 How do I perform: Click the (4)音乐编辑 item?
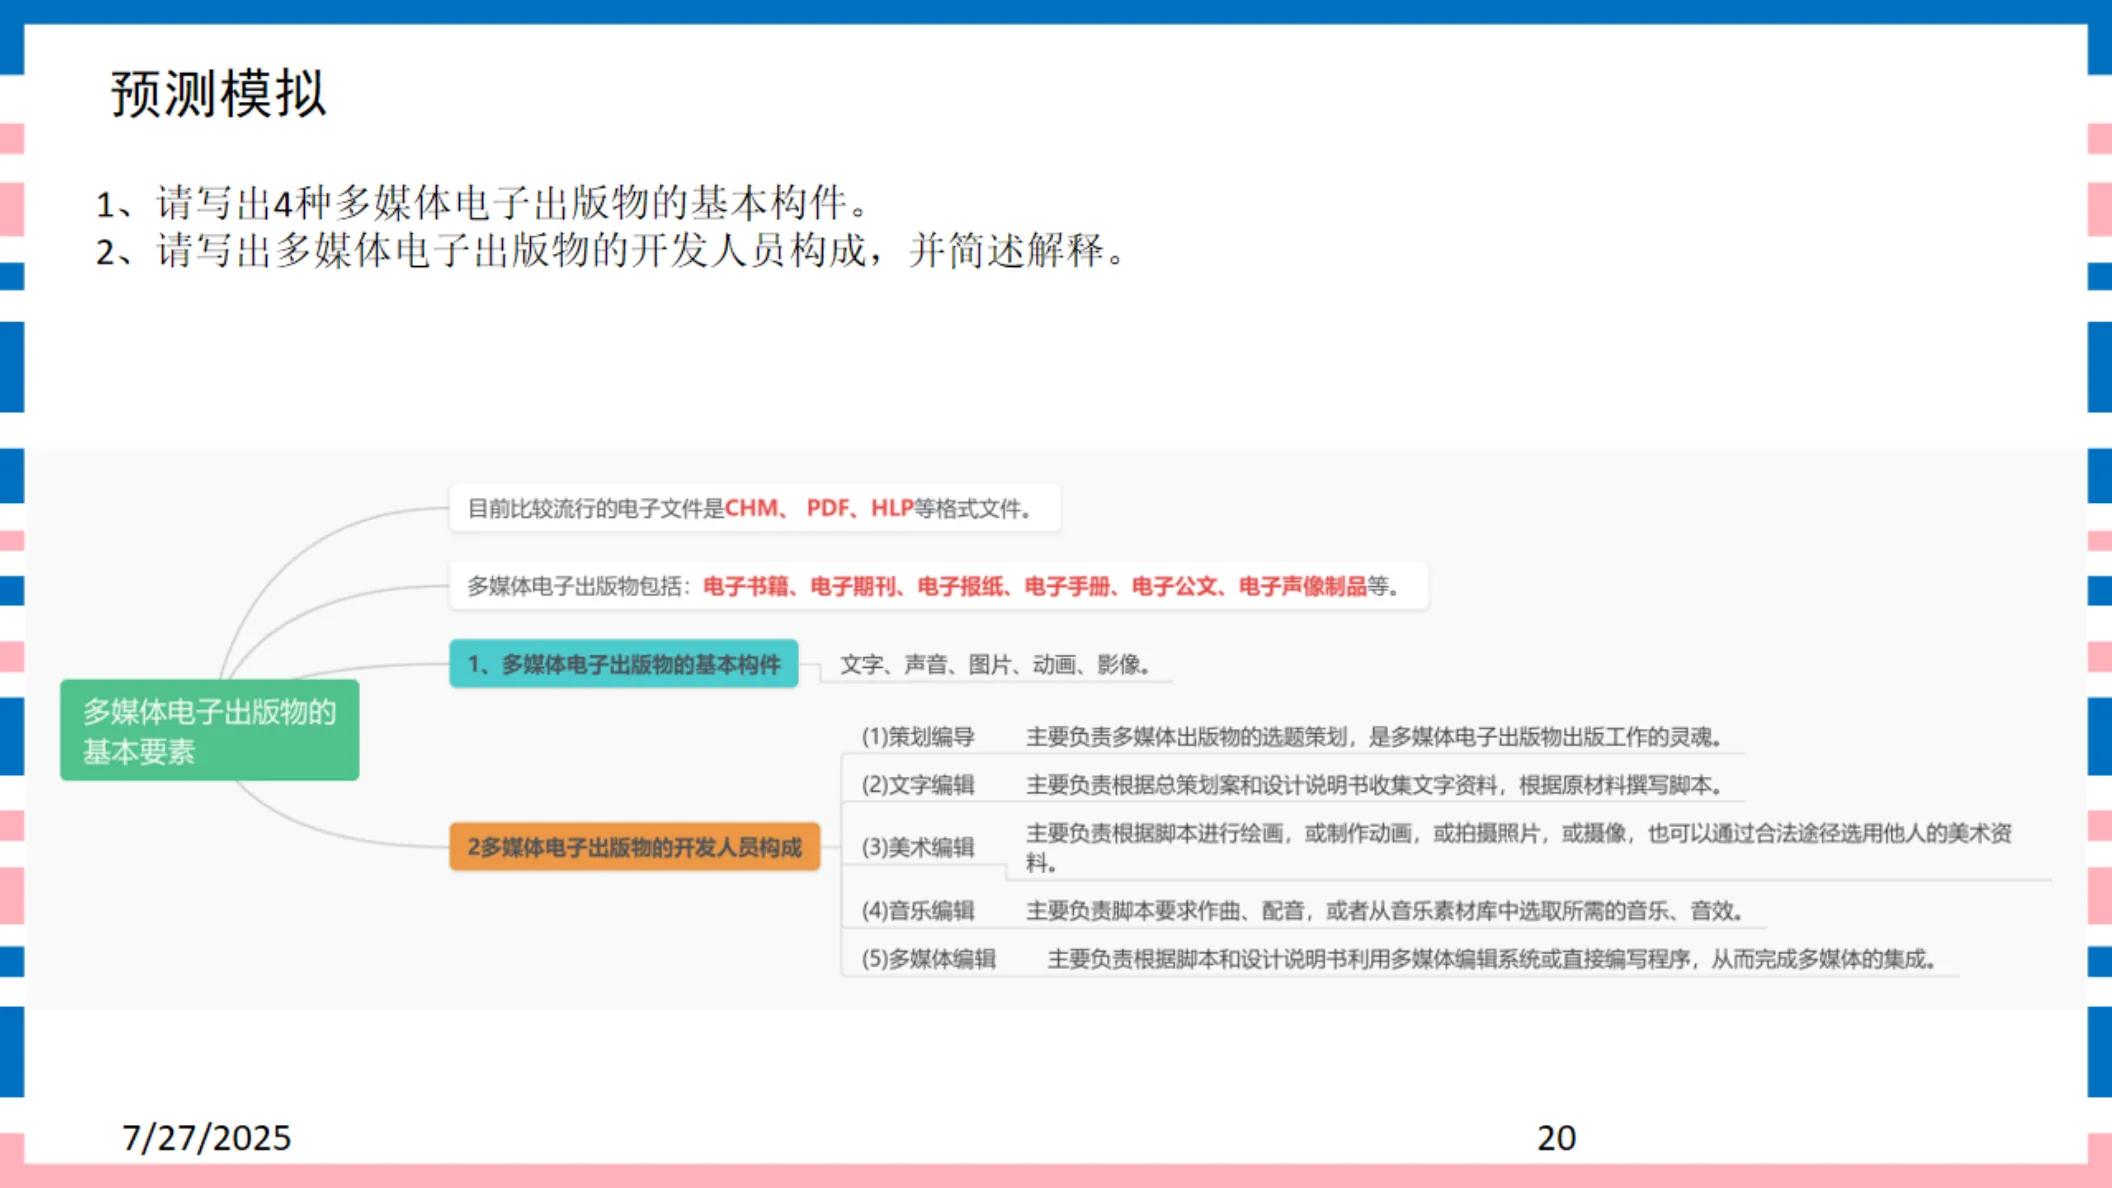[918, 911]
